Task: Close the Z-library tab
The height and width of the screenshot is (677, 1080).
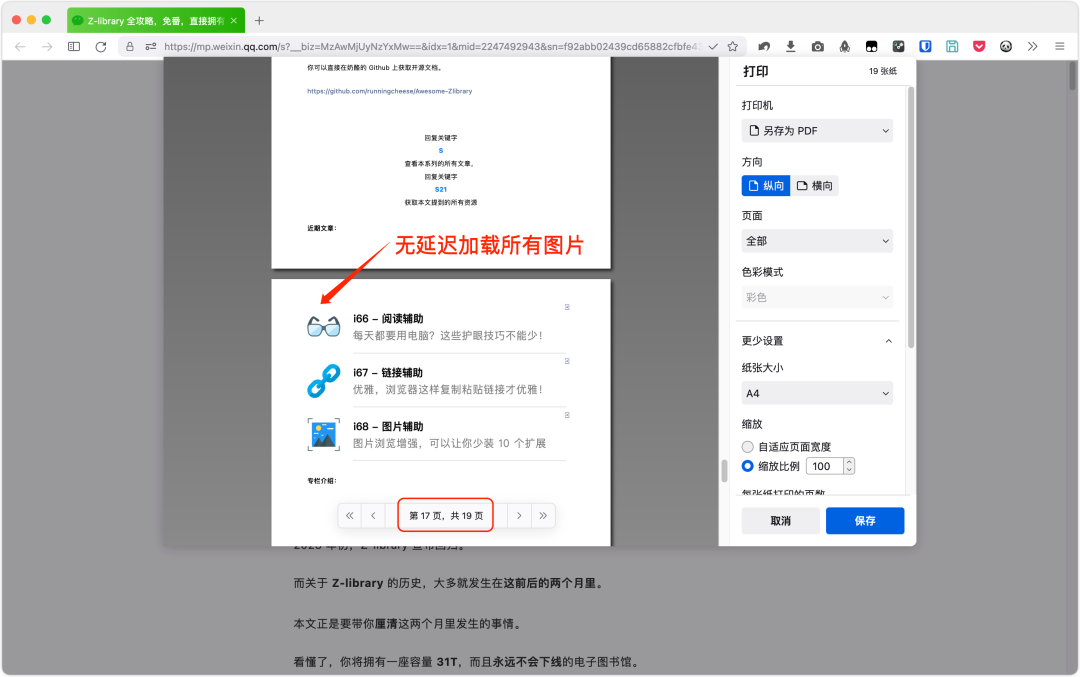Action: click(233, 21)
